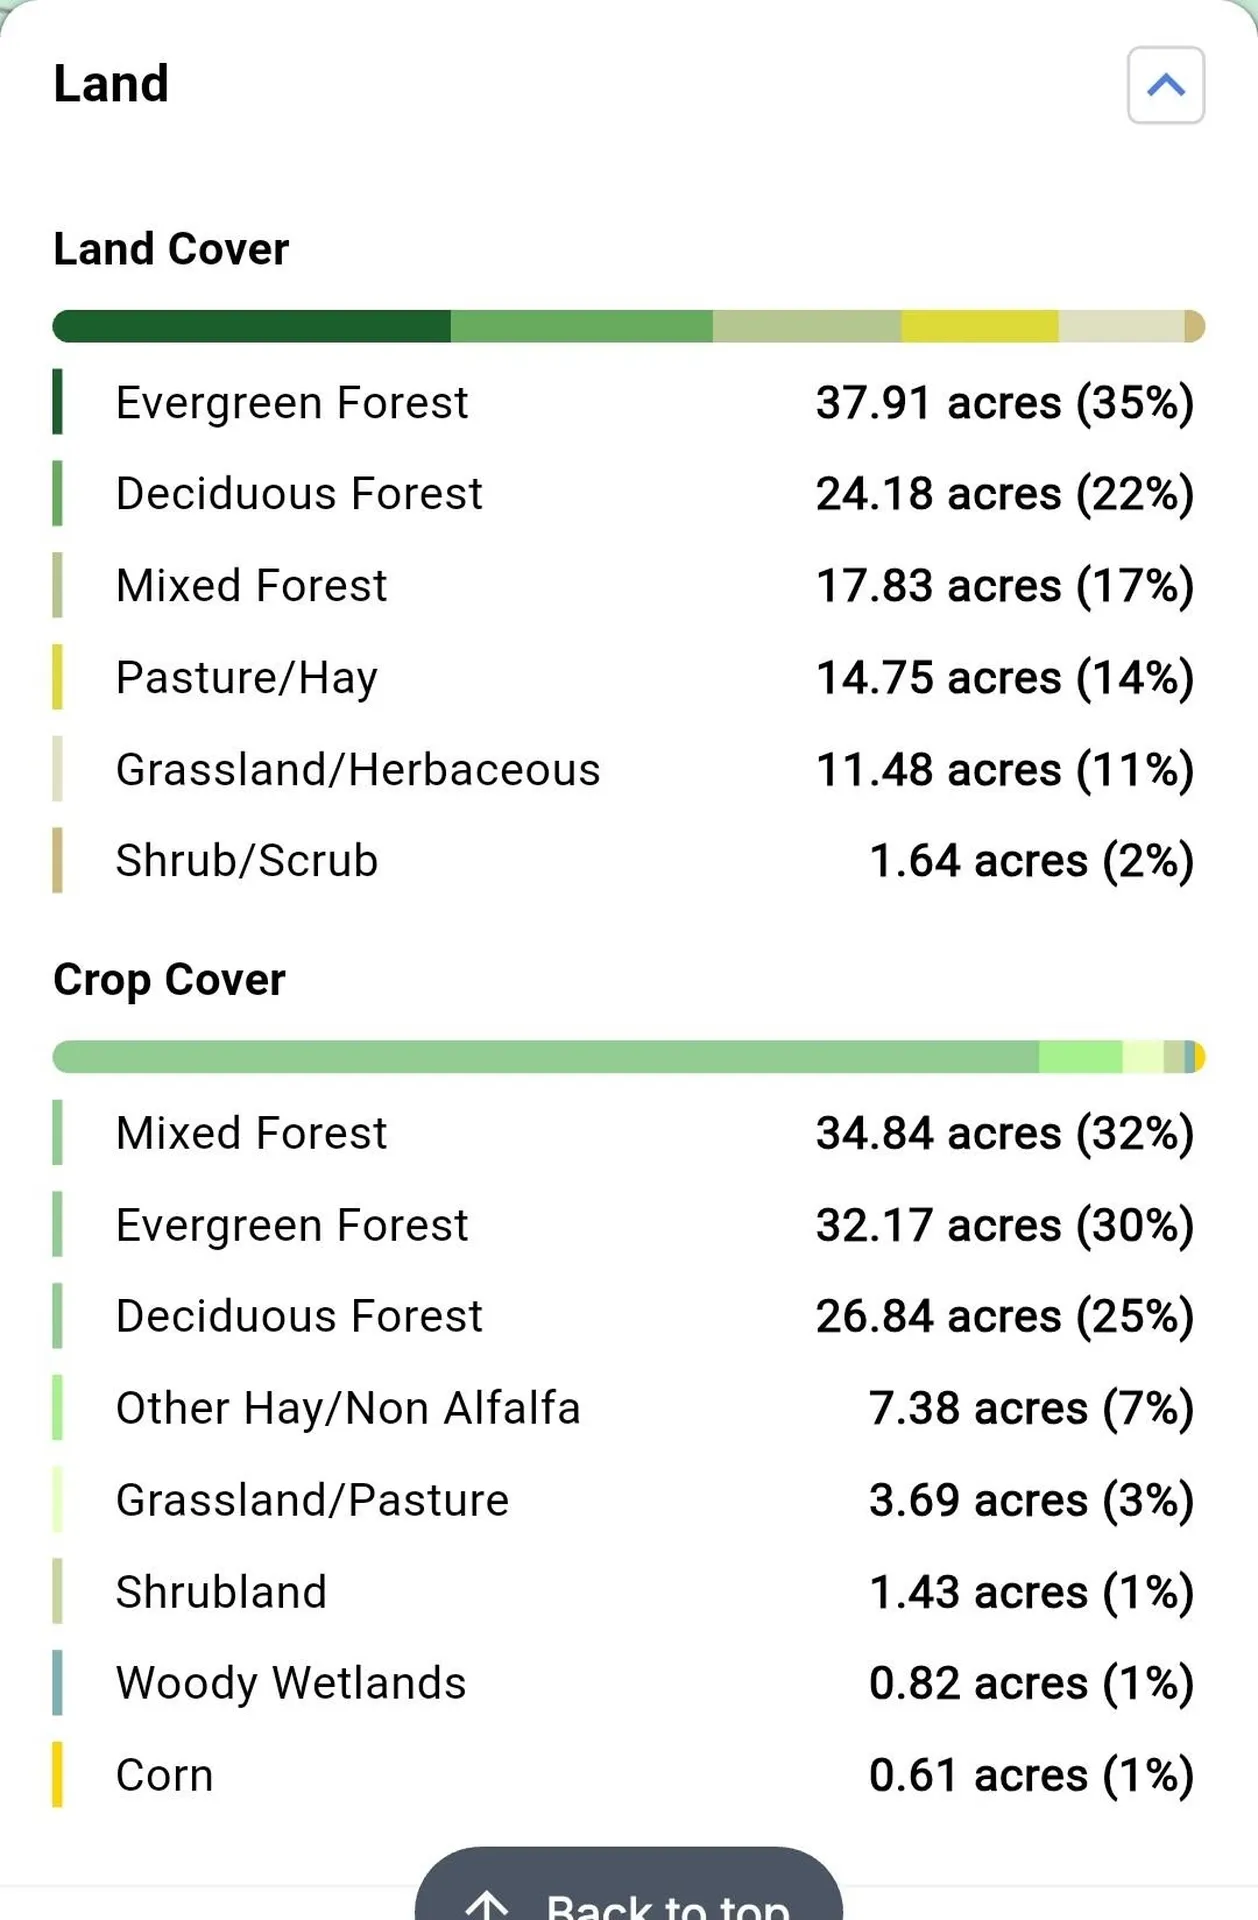Tap the Back to top button
This screenshot has height=1920, width=1258.
point(629,1884)
